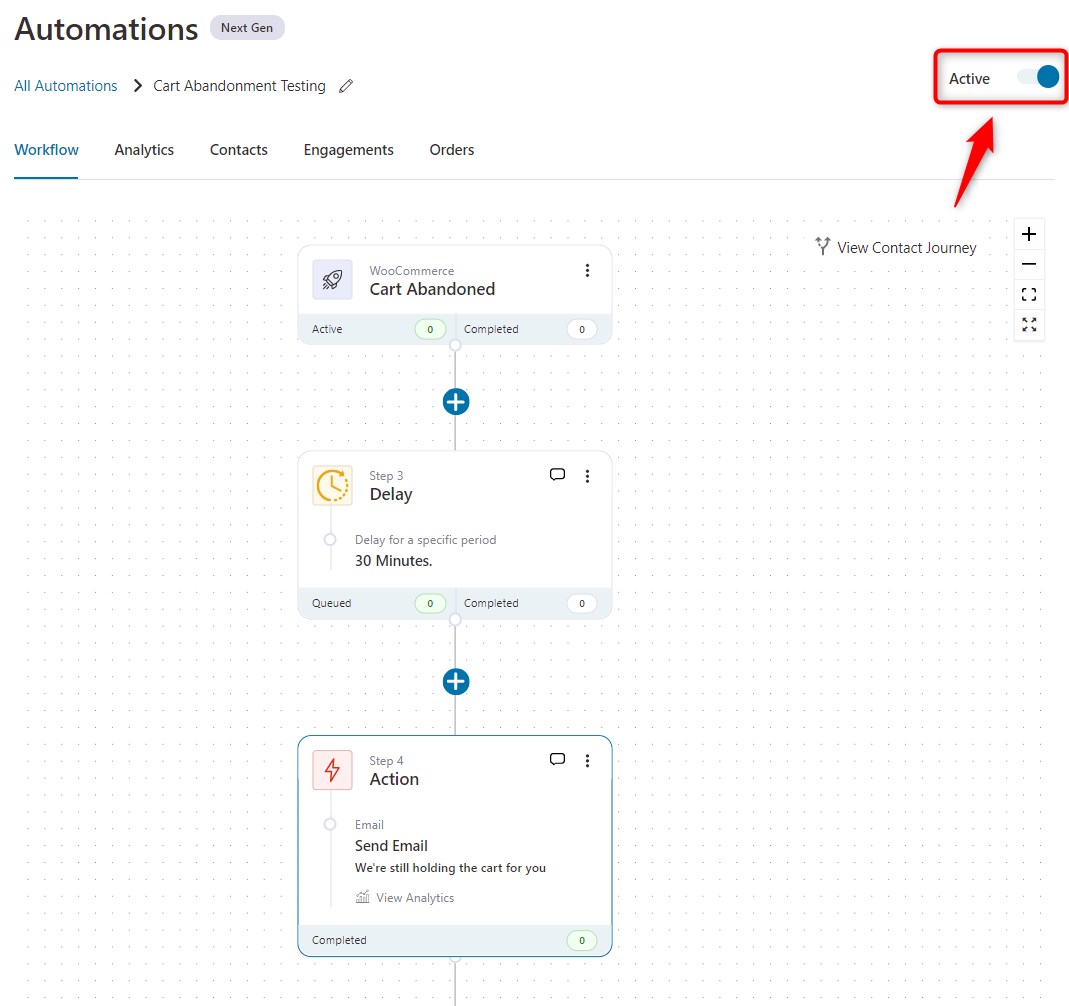Screen dimensions: 1069x1006
Task: Select the clock icon on the Delay step
Action: coord(332,485)
